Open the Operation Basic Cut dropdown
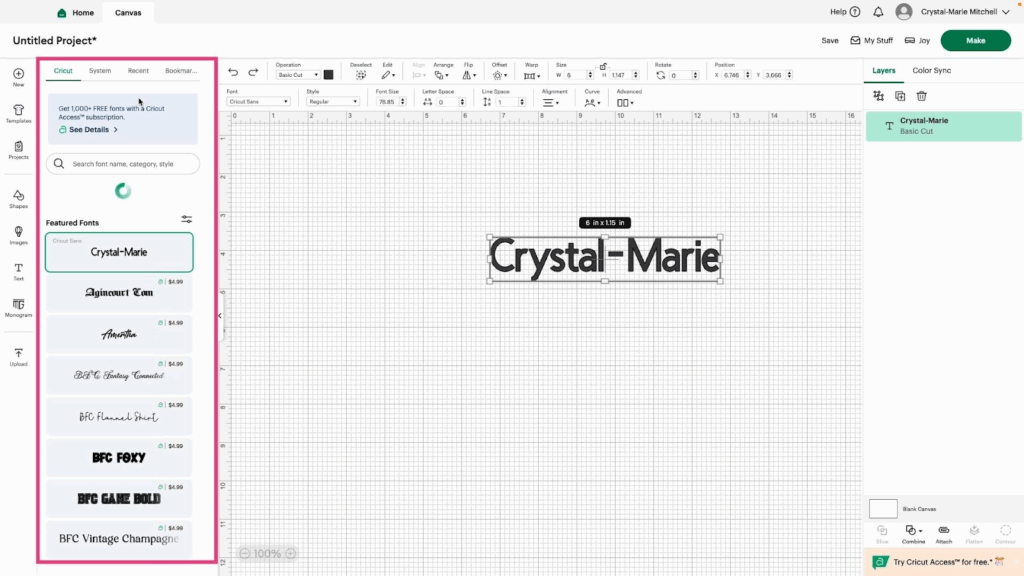Viewport: 1024px width, 576px height. (x=297, y=75)
